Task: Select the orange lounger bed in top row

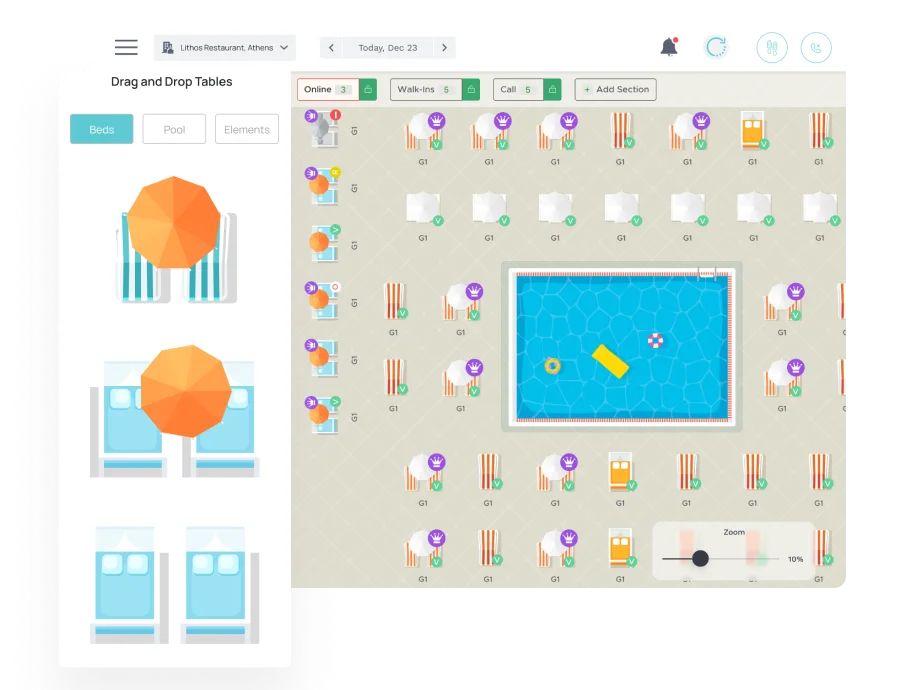Action: 753,131
